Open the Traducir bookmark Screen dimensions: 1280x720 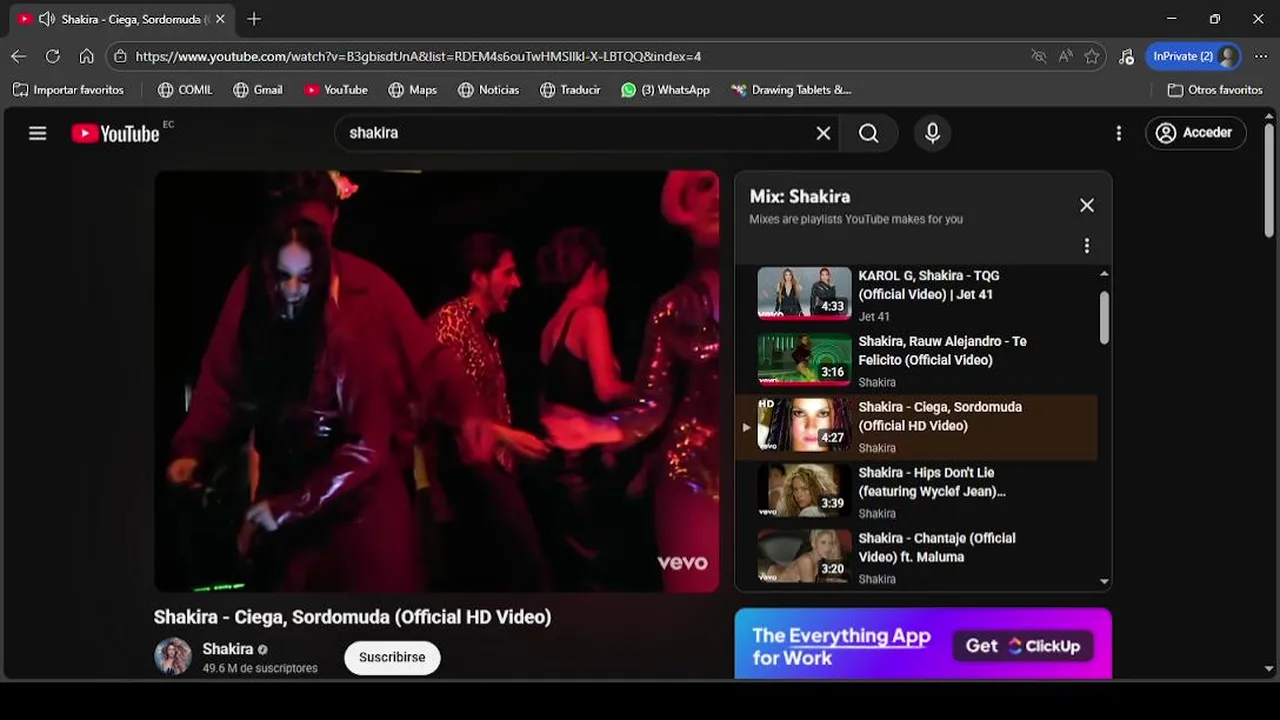click(570, 90)
